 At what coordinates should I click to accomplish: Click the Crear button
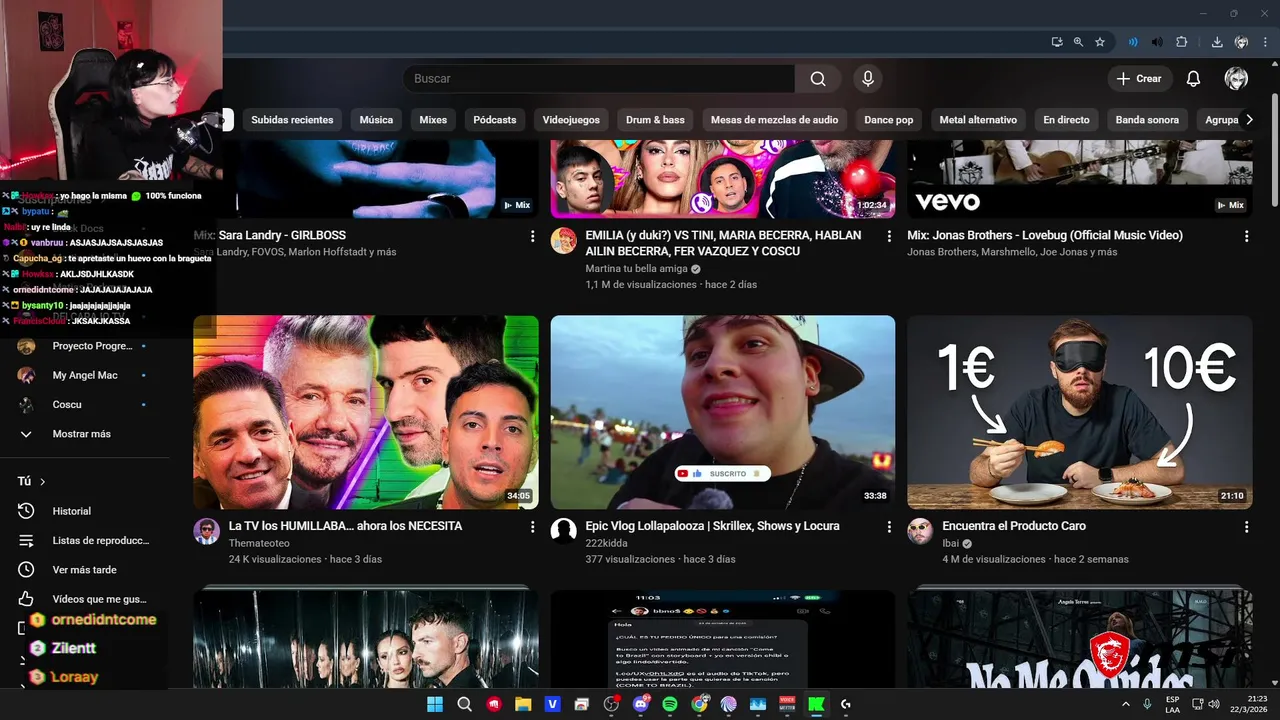point(1139,79)
